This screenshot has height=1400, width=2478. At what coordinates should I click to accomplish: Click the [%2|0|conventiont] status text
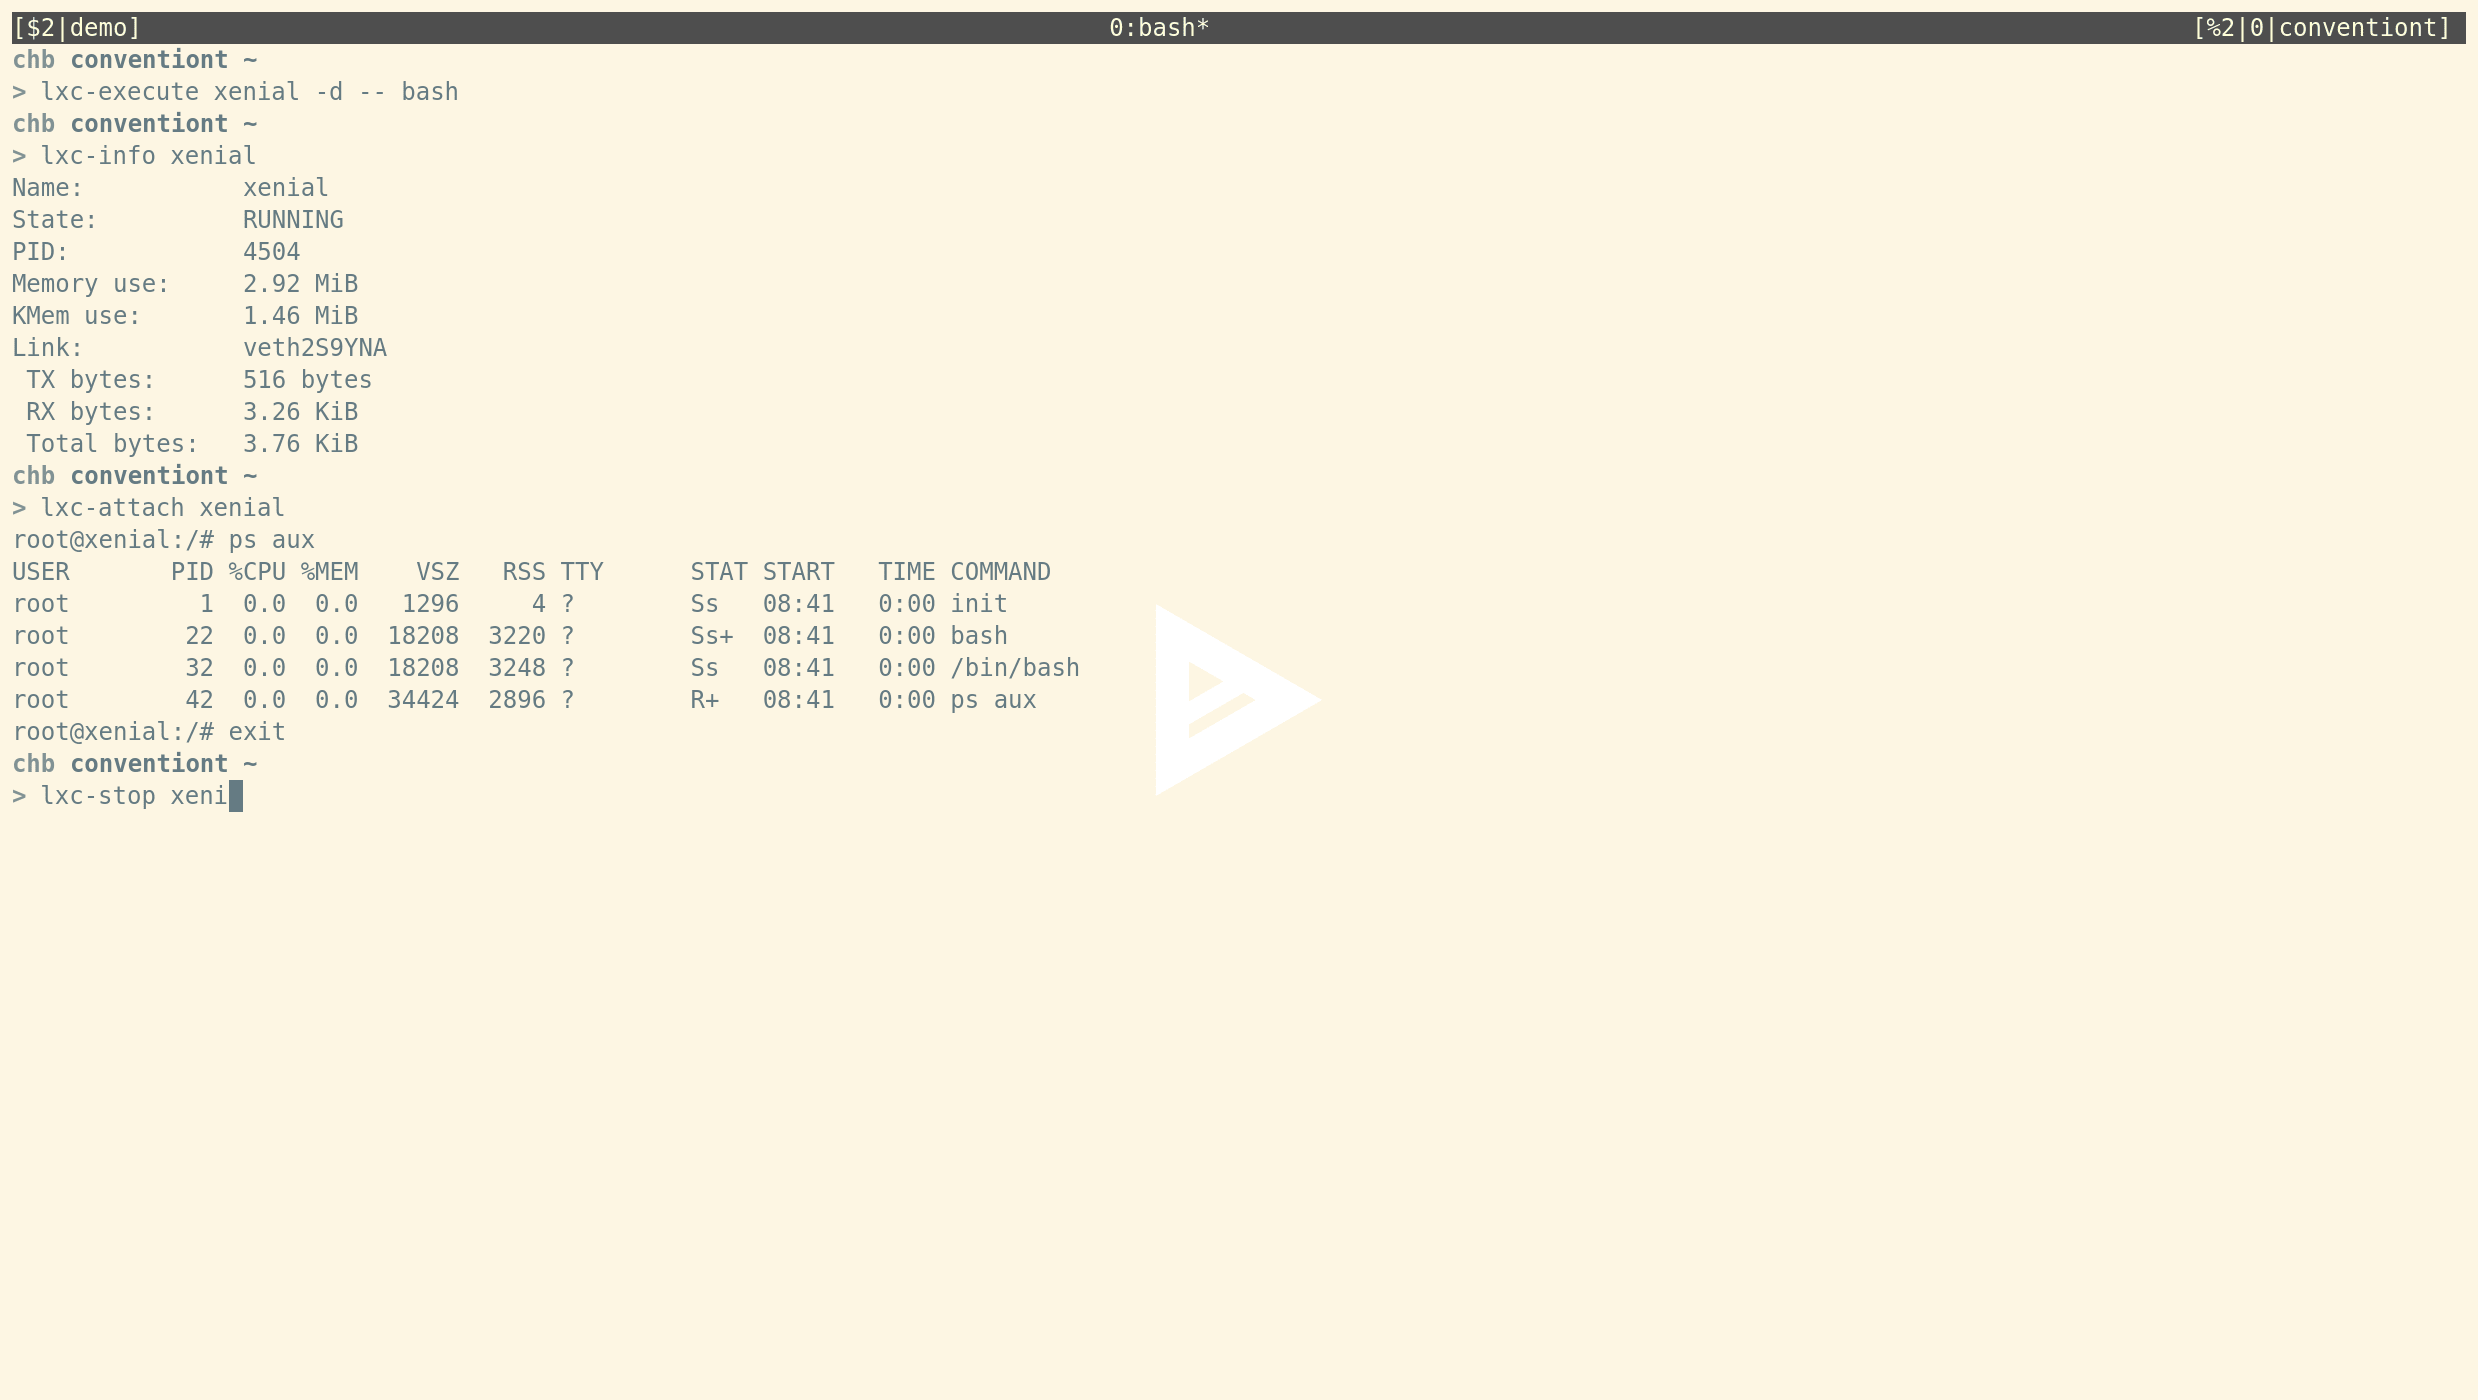(2322, 28)
